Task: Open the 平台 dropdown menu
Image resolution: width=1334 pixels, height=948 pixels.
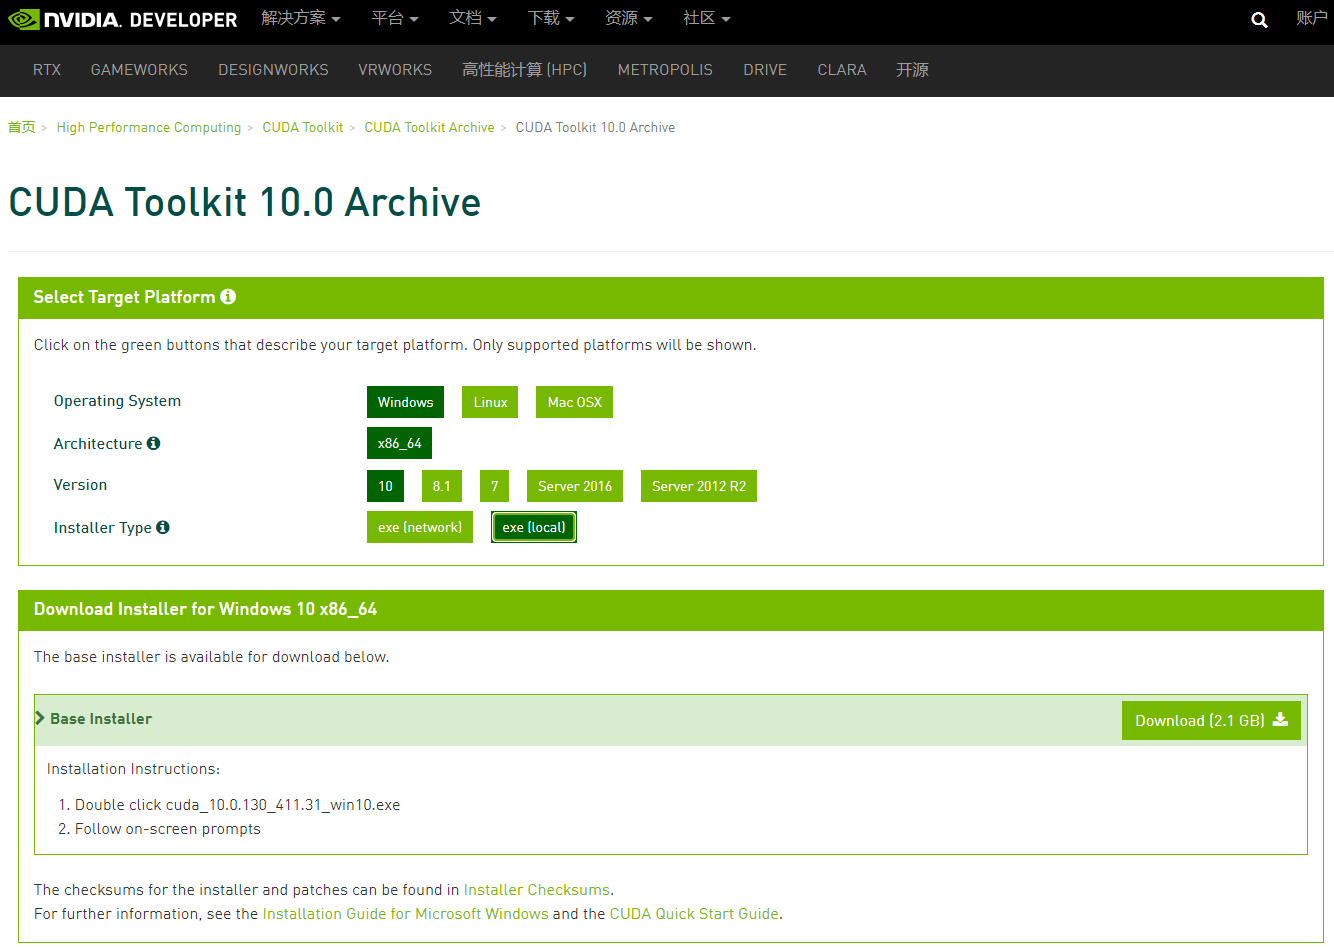Action: pyautogui.click(x=395, y=18)
